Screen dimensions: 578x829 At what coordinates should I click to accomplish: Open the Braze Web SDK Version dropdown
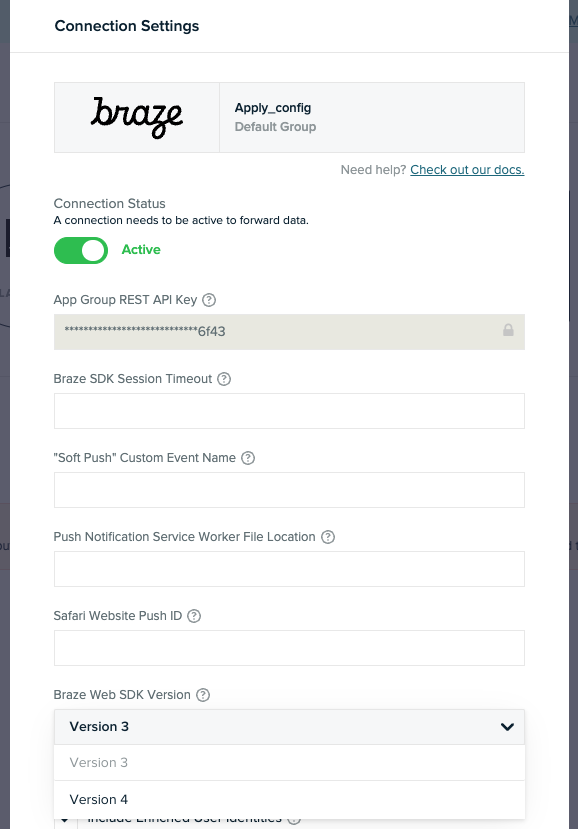(x=289, y=727)
